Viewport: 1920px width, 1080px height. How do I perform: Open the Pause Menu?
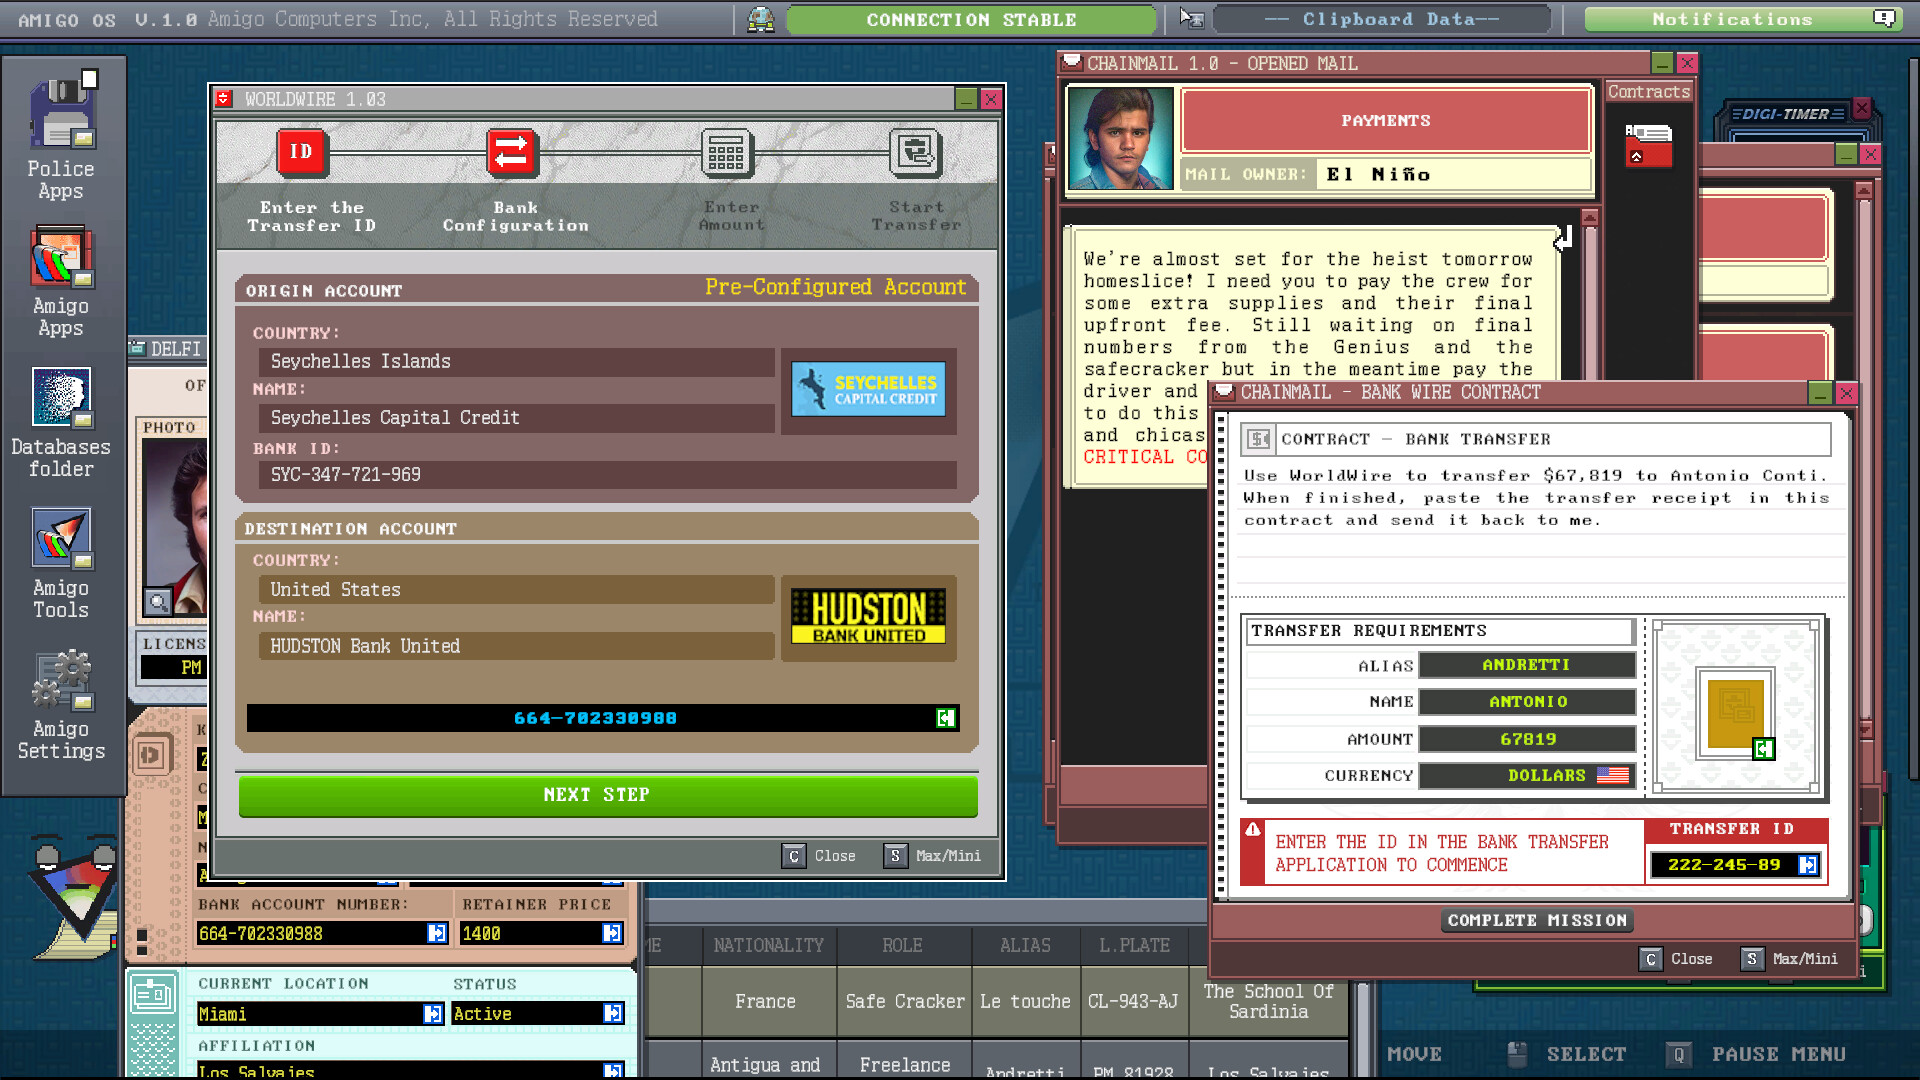(x=1779, y=1053)
